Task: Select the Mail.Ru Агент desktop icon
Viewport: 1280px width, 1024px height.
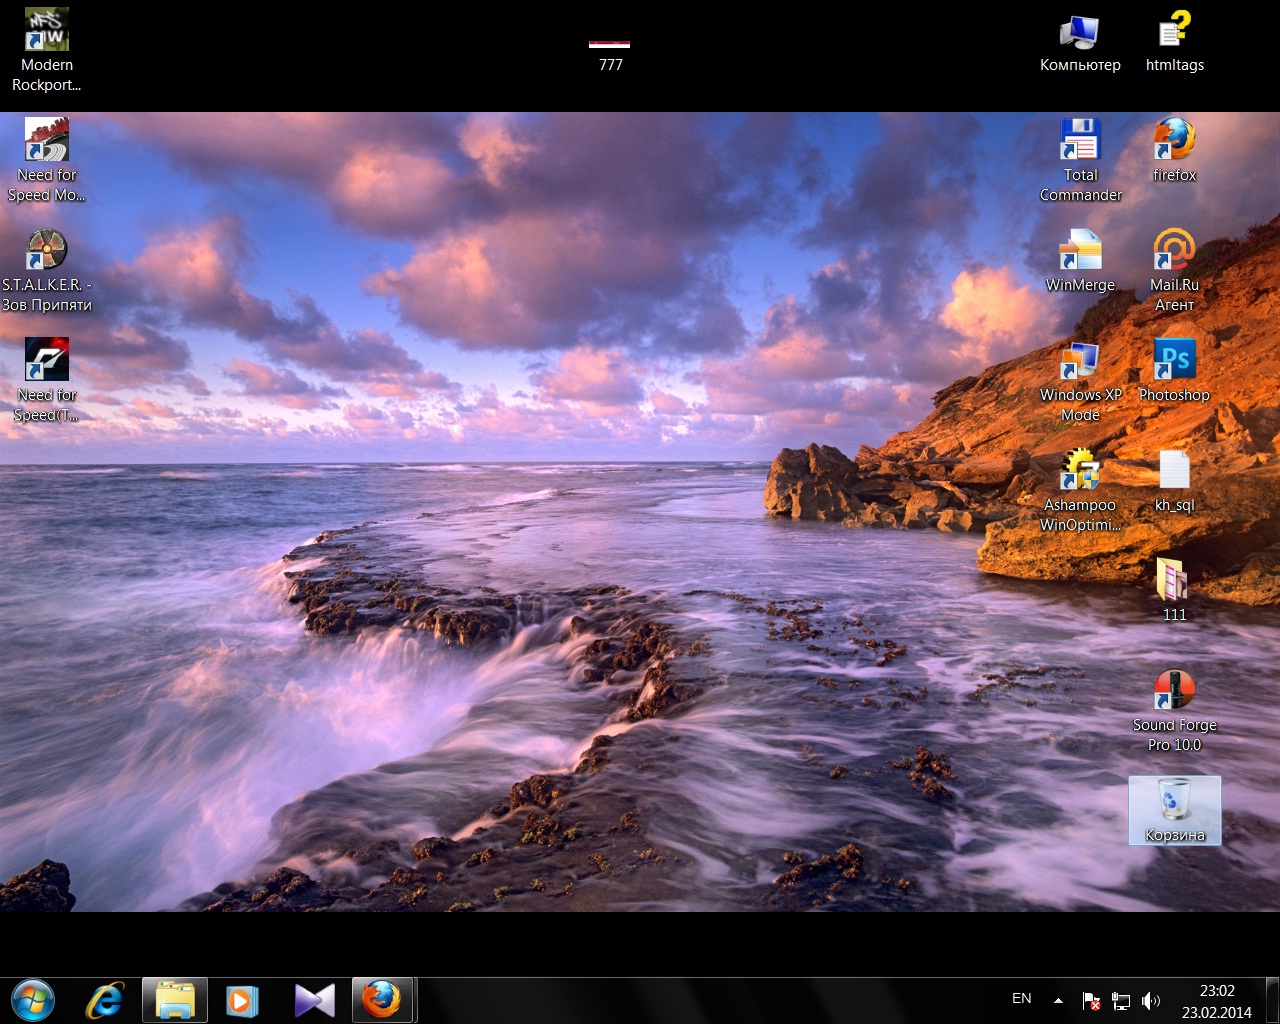Action: point(1174,250)
